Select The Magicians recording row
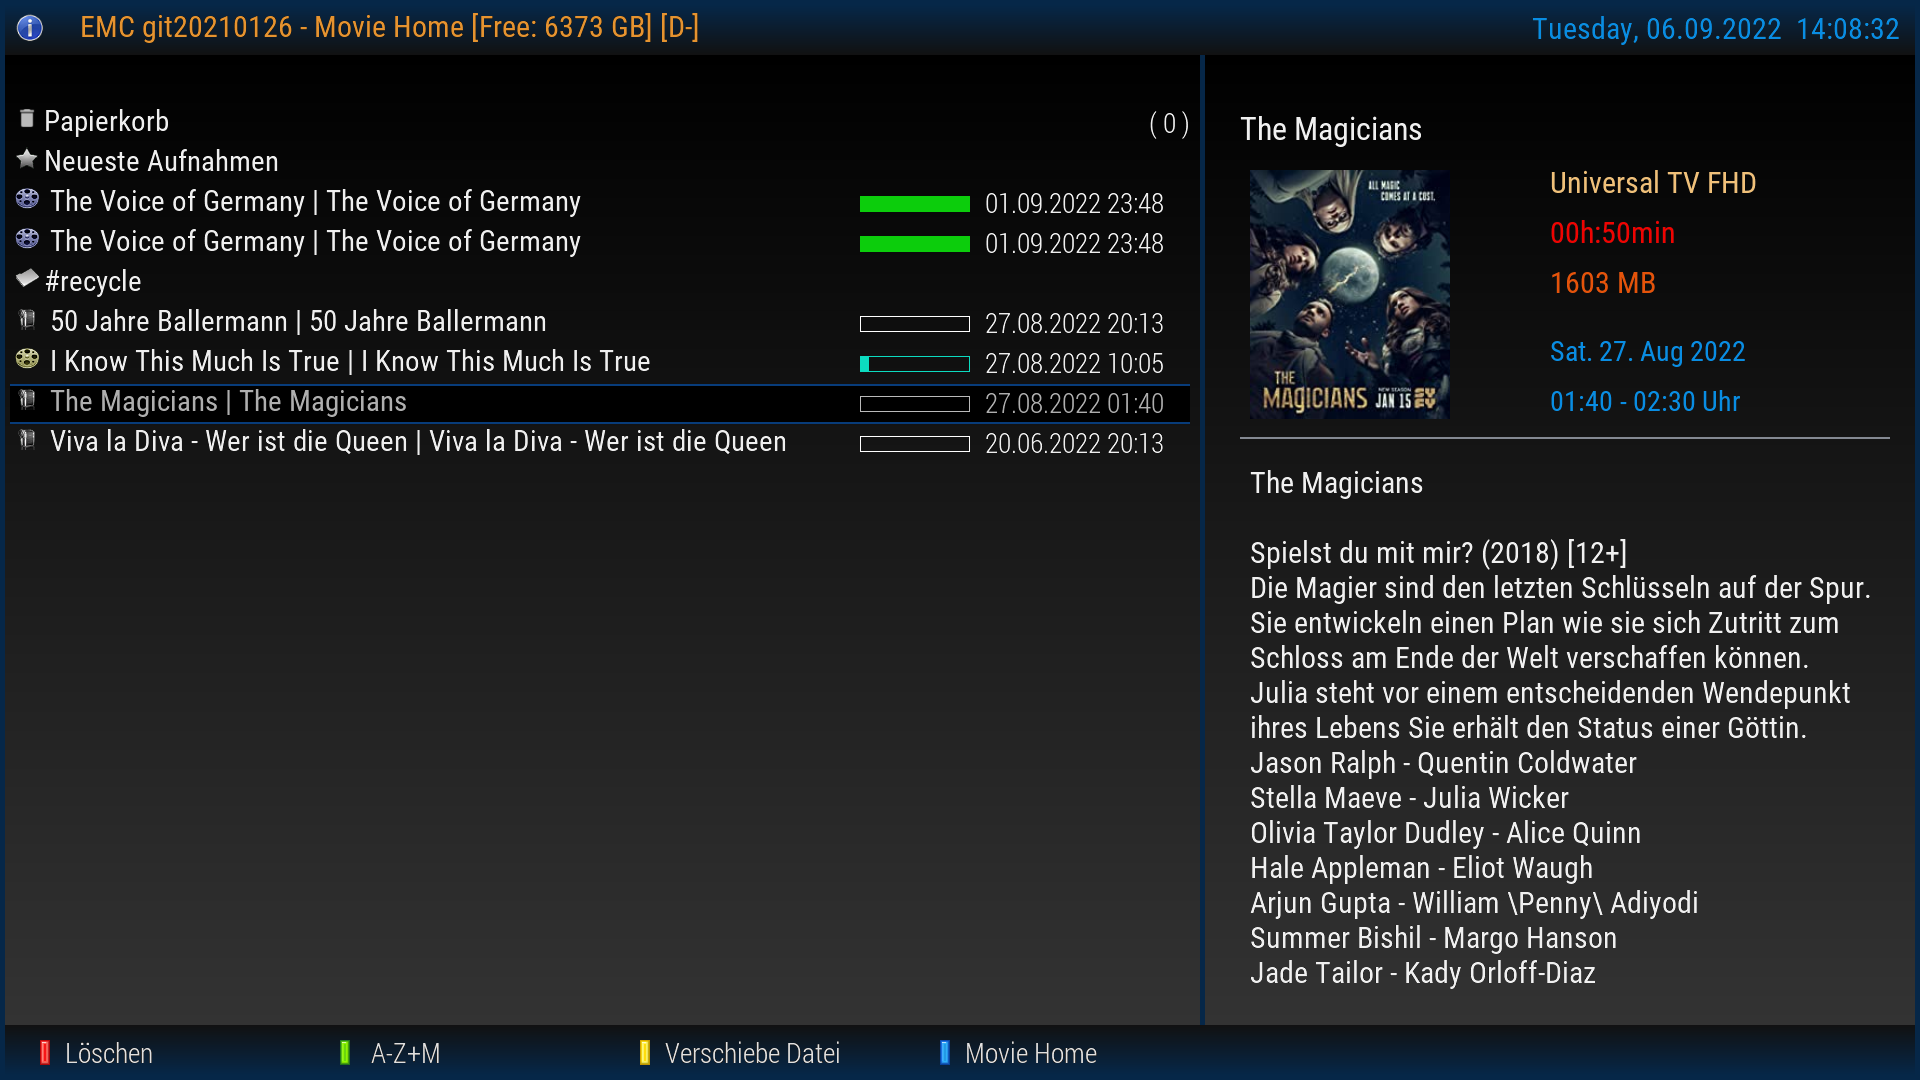The width and height of the screenshot is (1920, 1080). (600, 403)
